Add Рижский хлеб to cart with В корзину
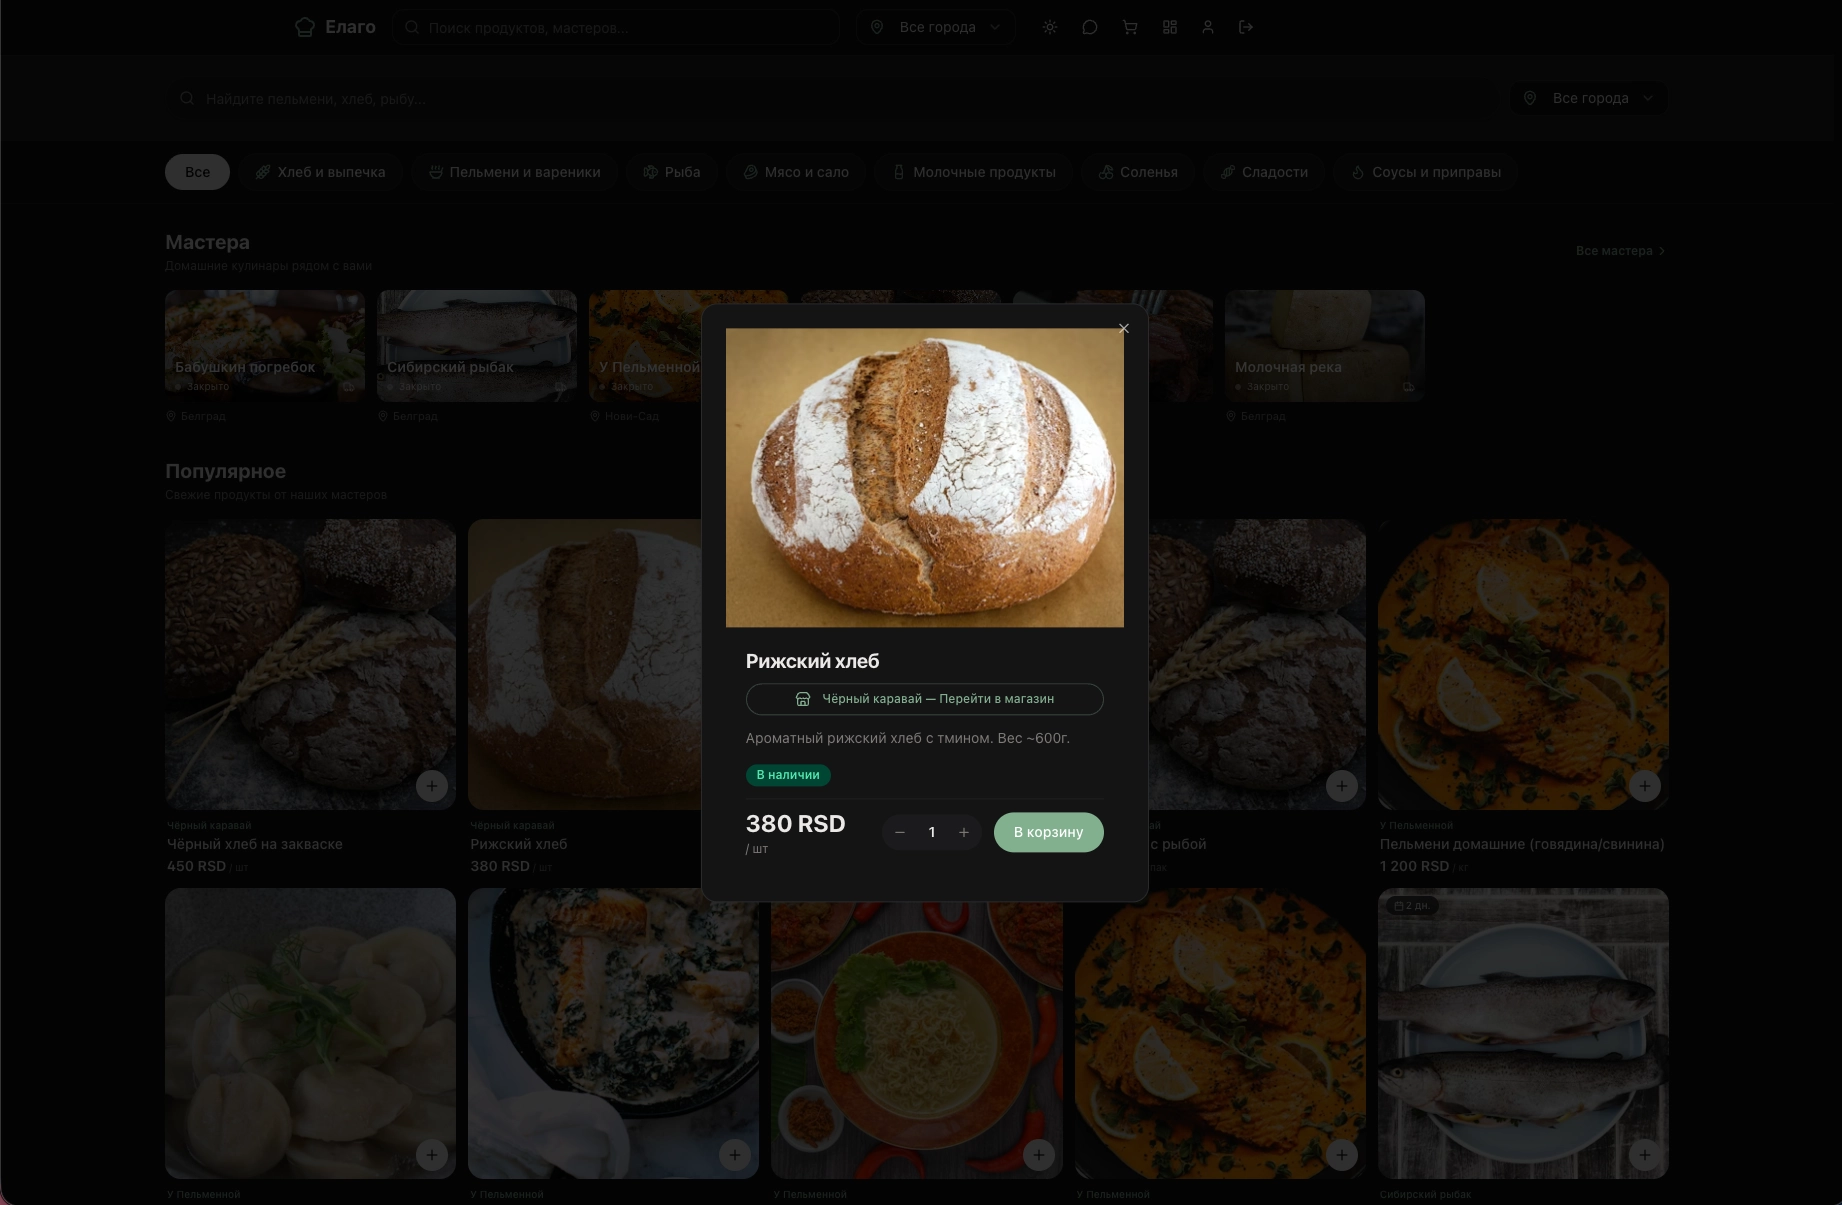Screen dimensions: 1842x1205 [1049, 832]
